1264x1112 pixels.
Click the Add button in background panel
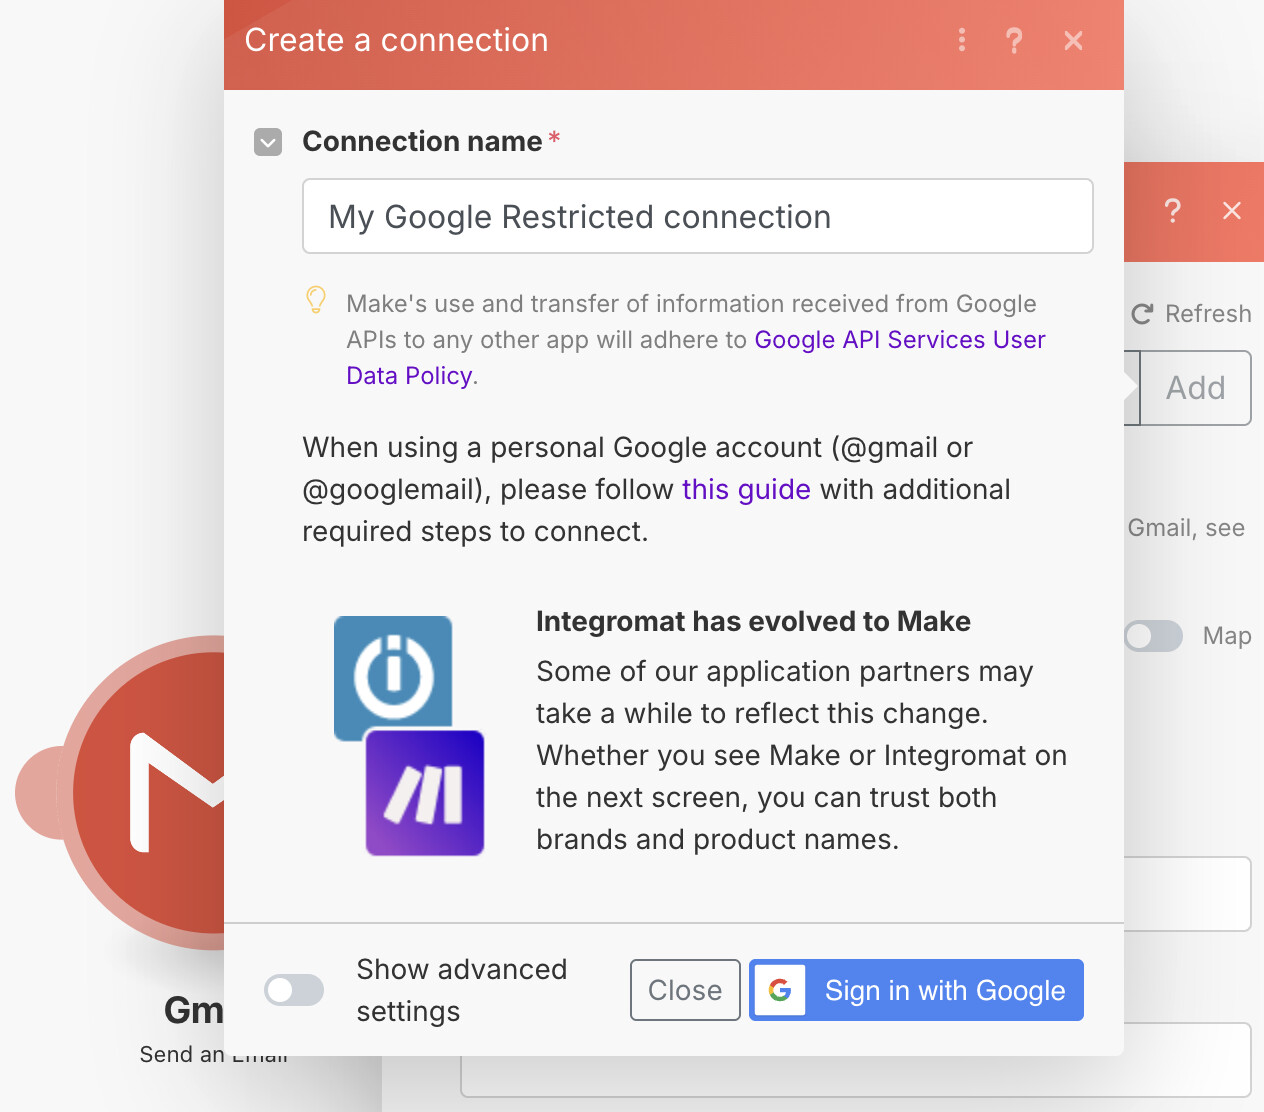point(1195,388)
